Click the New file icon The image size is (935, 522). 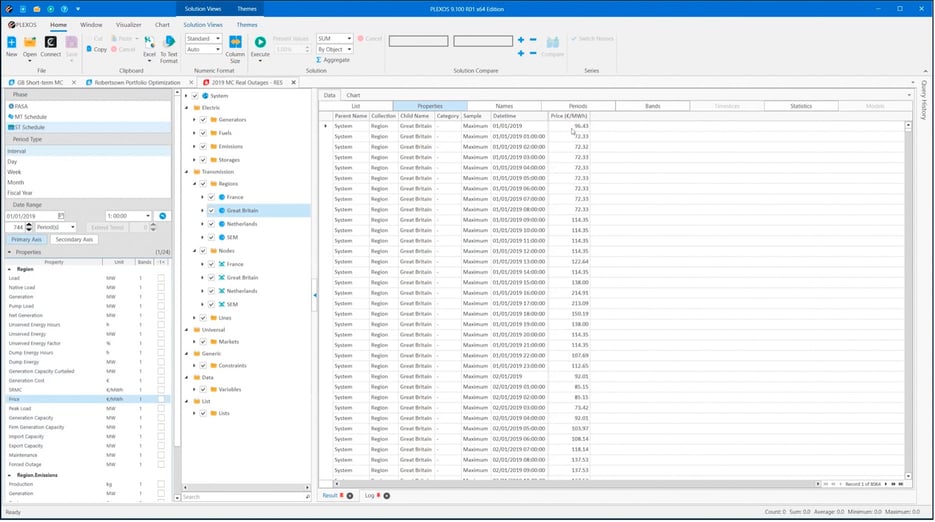point(11,43)
